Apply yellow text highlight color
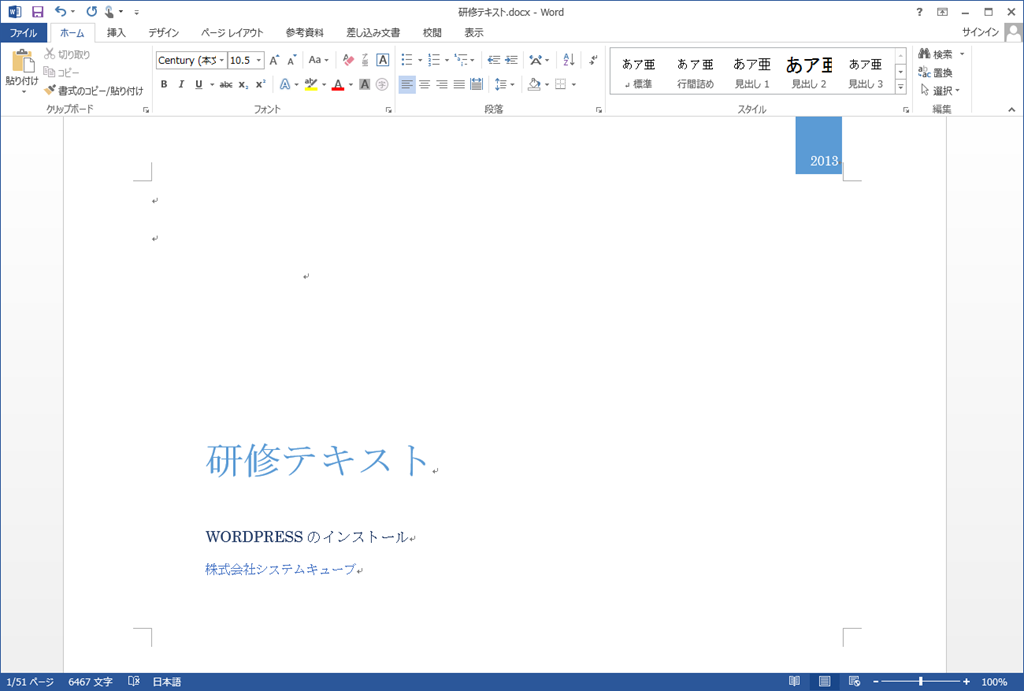 tap(311, 84)
